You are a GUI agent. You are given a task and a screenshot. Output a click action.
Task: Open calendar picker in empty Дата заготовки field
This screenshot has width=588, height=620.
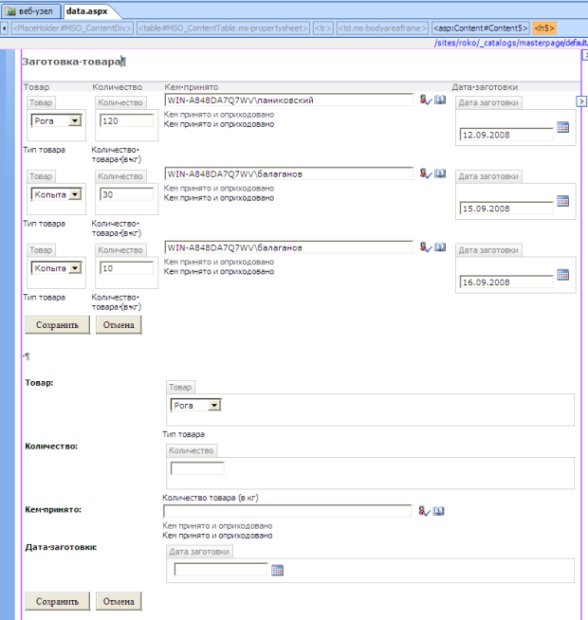(277, 570)
